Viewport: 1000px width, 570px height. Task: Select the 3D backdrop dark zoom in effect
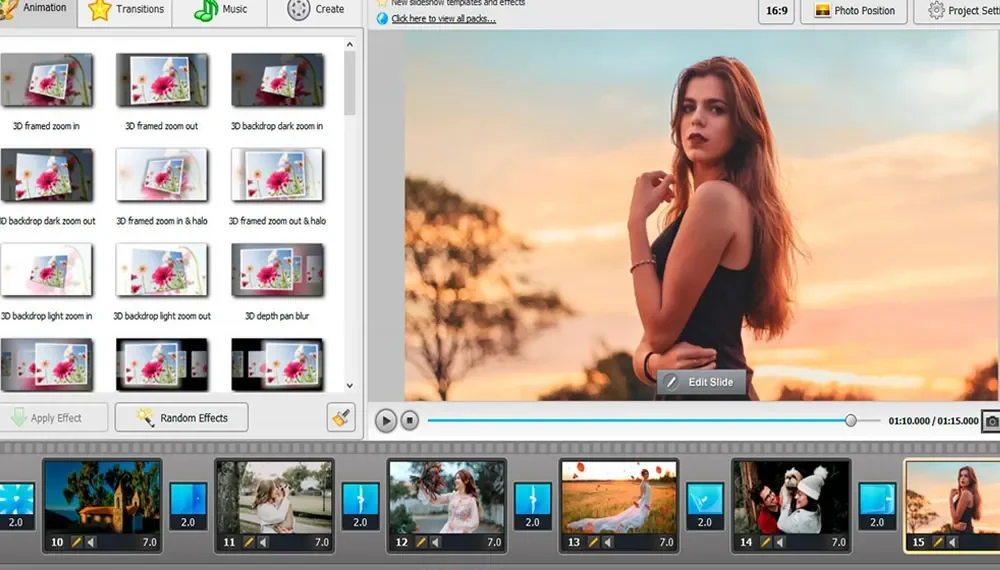(277, 80)
